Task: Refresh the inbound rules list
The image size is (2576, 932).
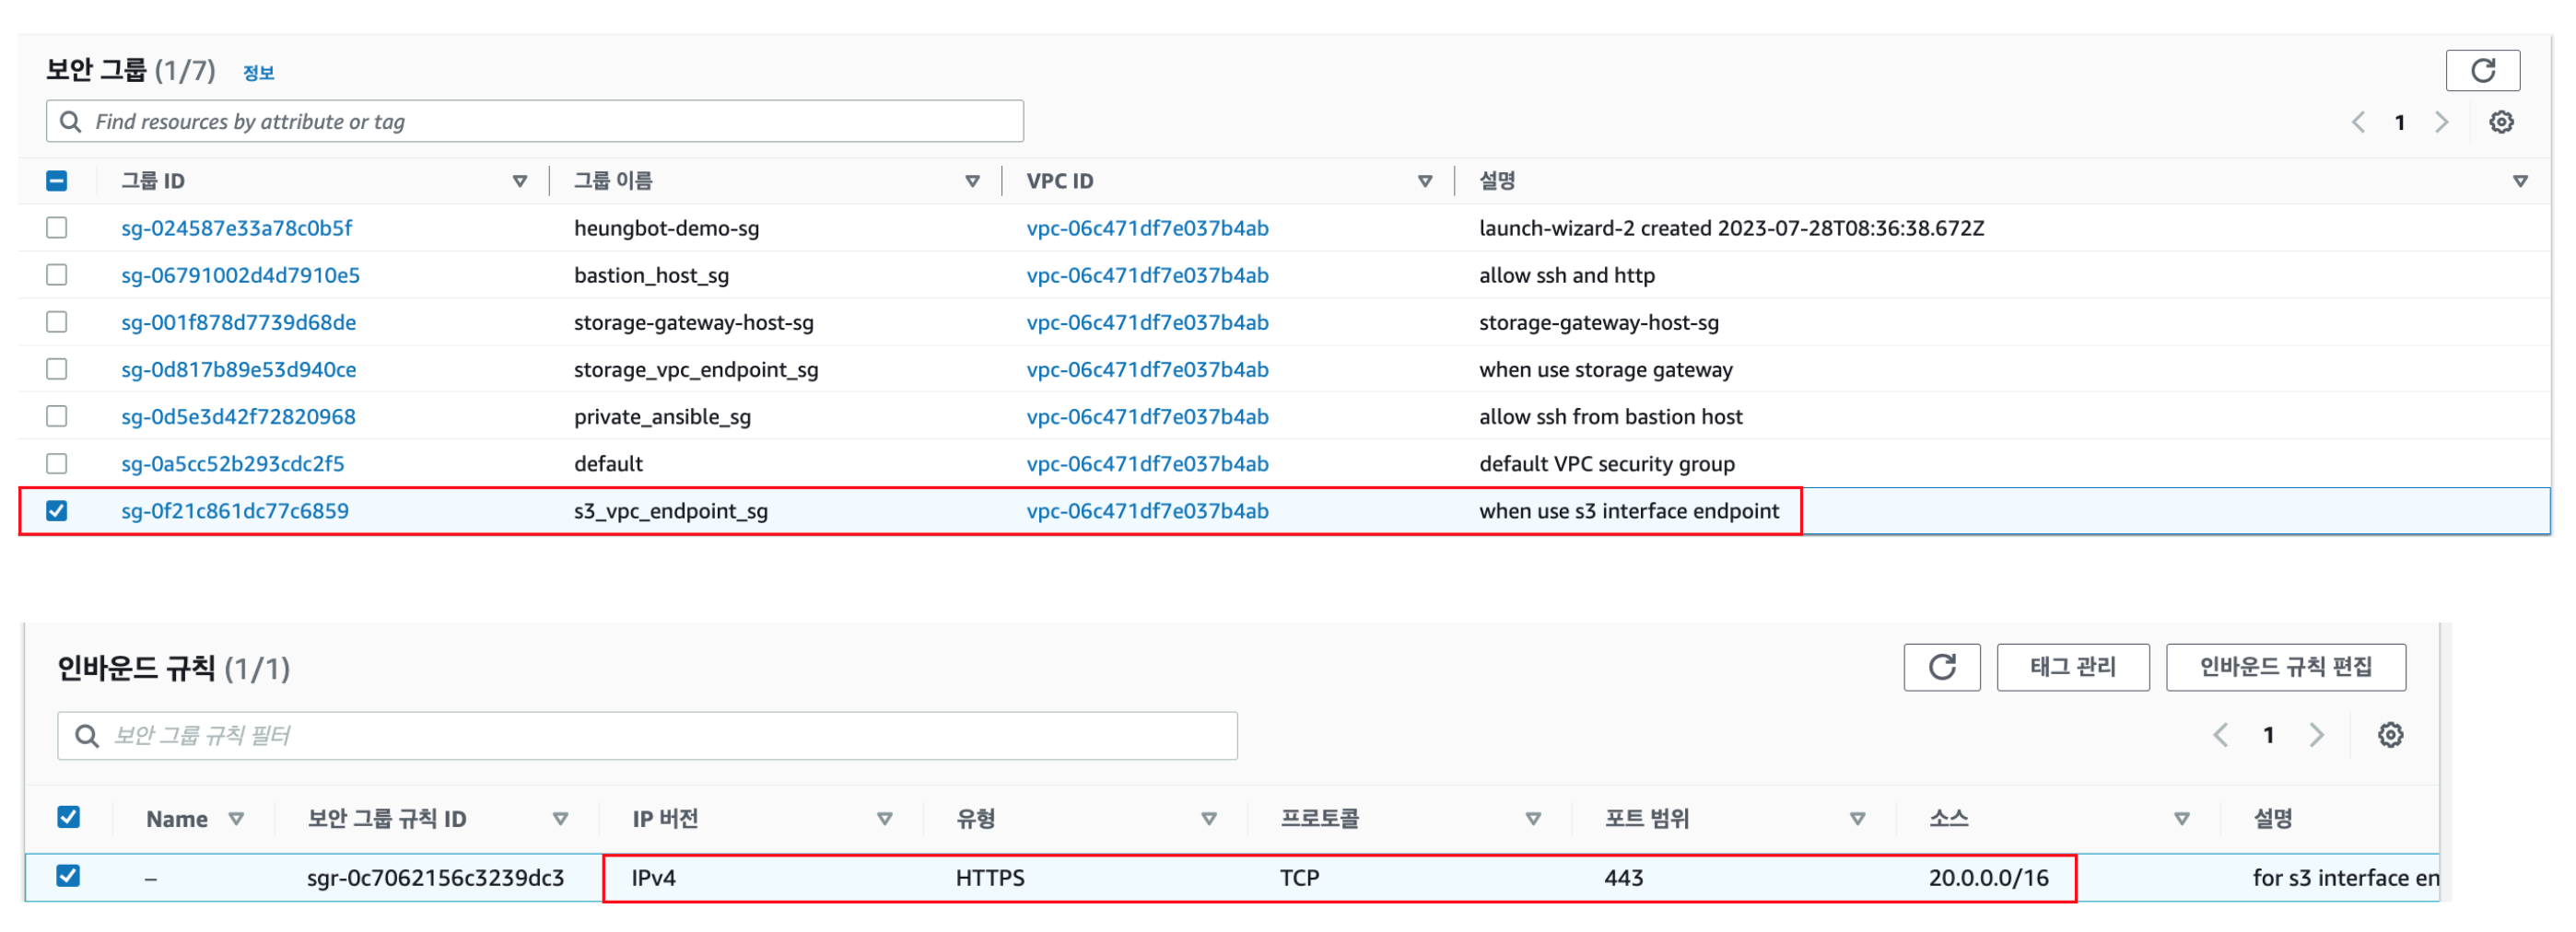Action: [x=1941, y=666]
